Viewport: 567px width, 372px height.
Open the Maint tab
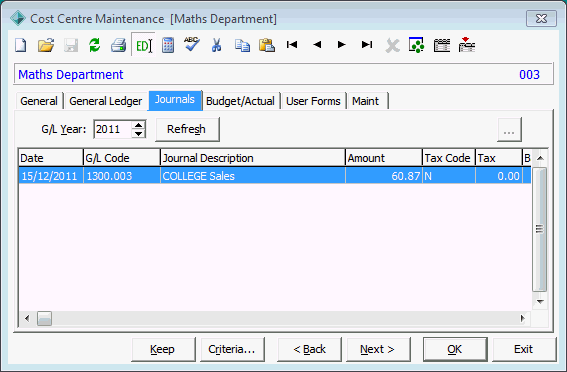click(366, 101)
